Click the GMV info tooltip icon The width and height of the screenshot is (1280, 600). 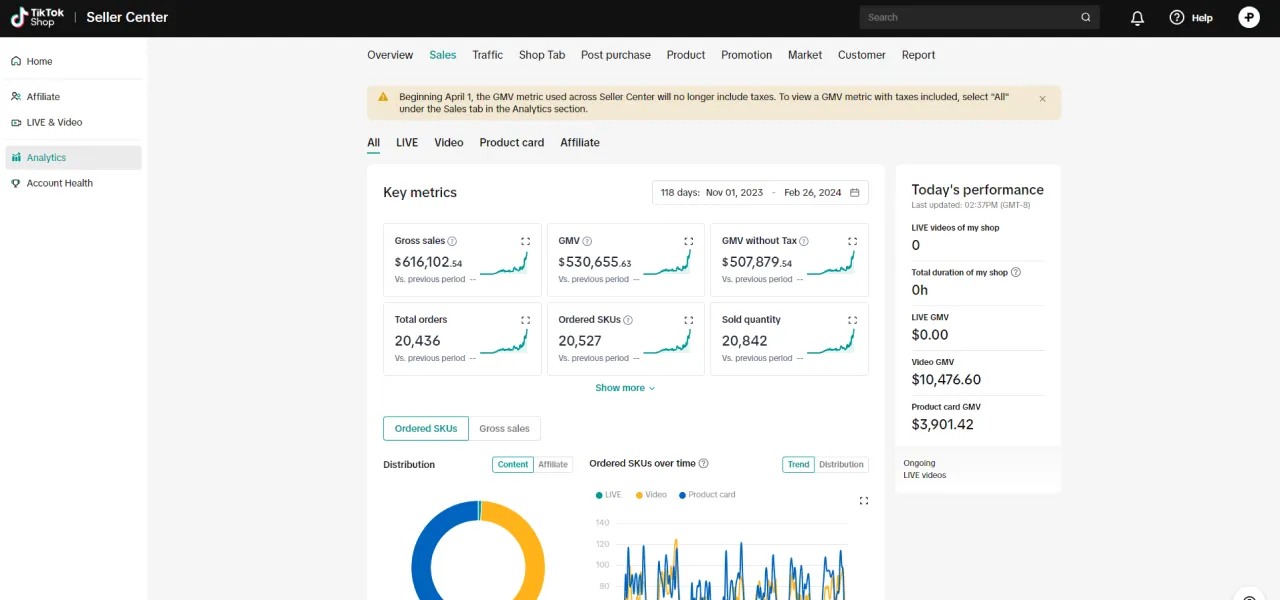coord(587,241)
